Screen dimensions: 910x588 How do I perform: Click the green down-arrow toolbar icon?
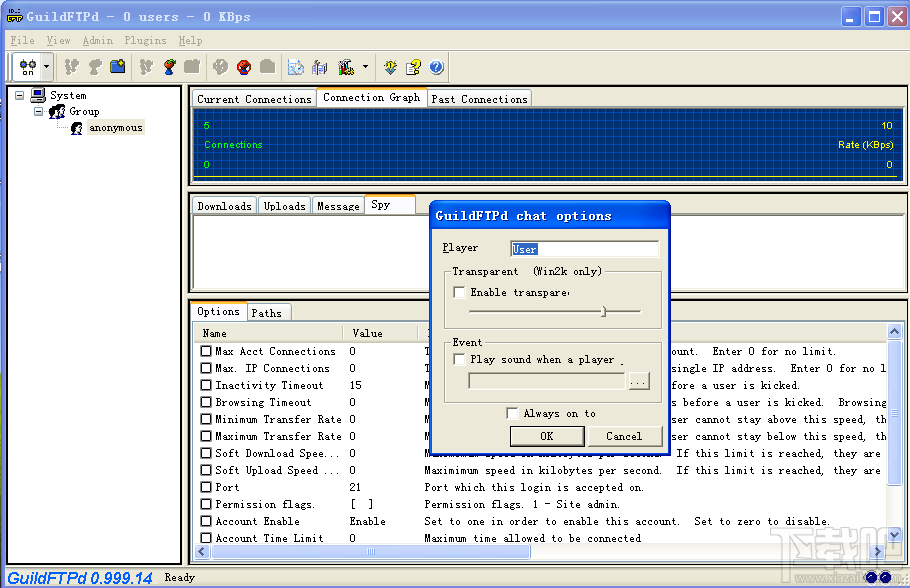[390, 67]
